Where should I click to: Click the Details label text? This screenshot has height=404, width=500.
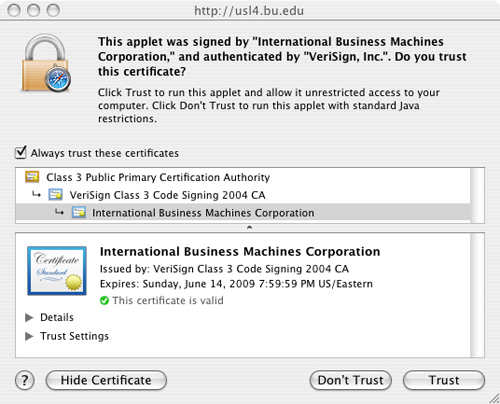click(57, 317)
